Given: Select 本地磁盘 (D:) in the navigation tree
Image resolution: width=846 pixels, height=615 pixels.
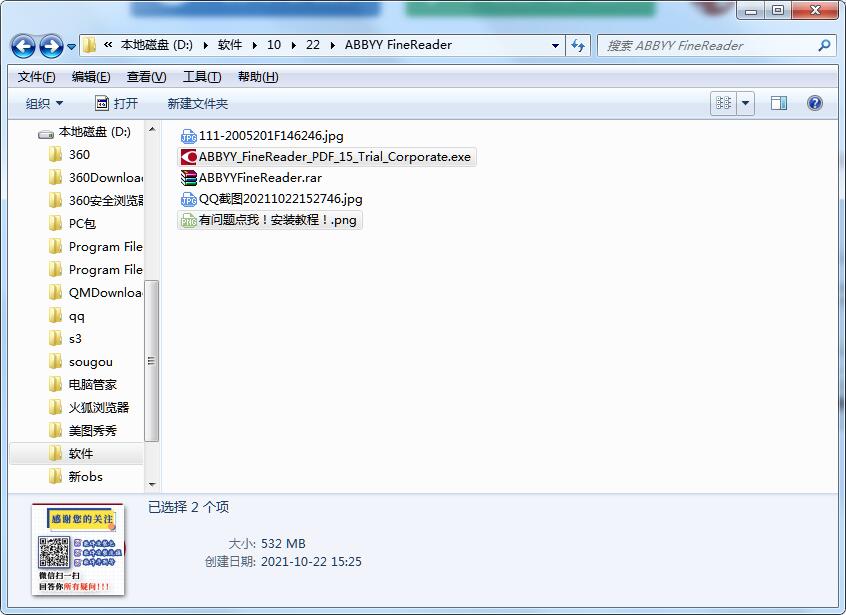Looking at the screenshot, I should (94, 132).
